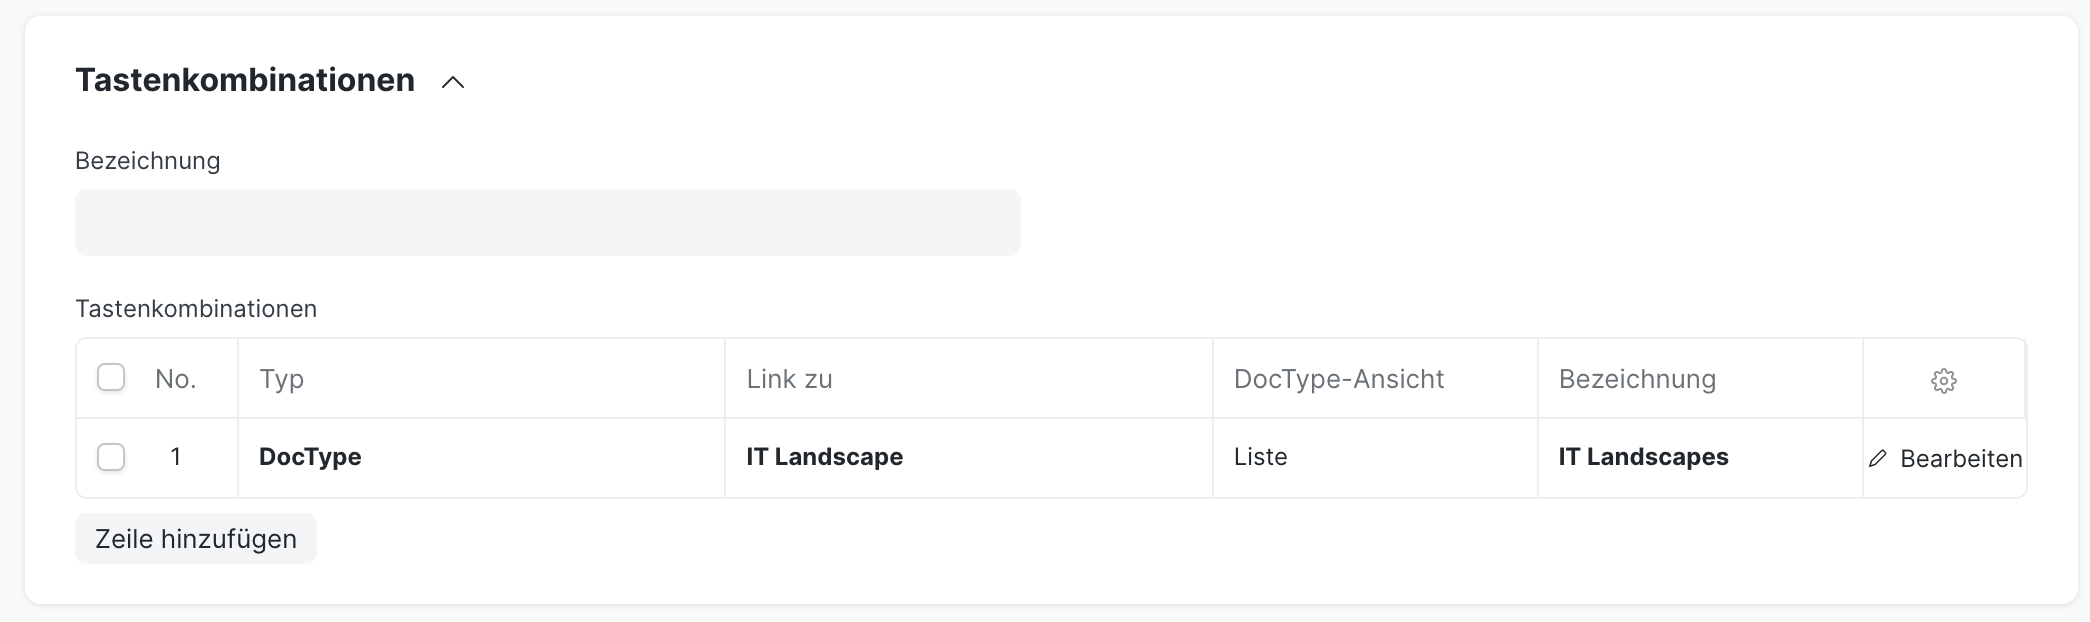
Task: Focus the empty Bezeichnung input field
Action: click(x=548, y=222)
